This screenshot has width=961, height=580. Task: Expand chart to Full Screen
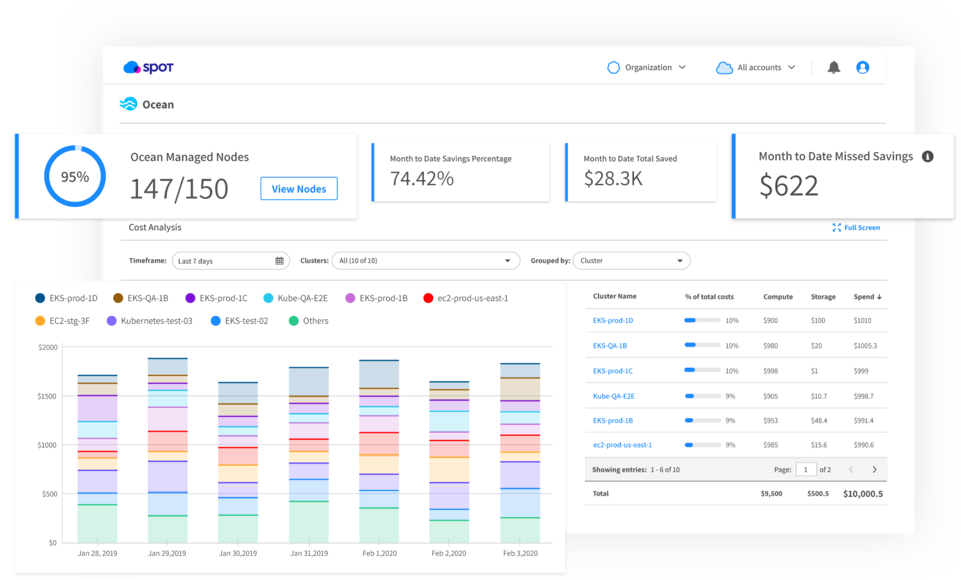[x=856, y=228]
